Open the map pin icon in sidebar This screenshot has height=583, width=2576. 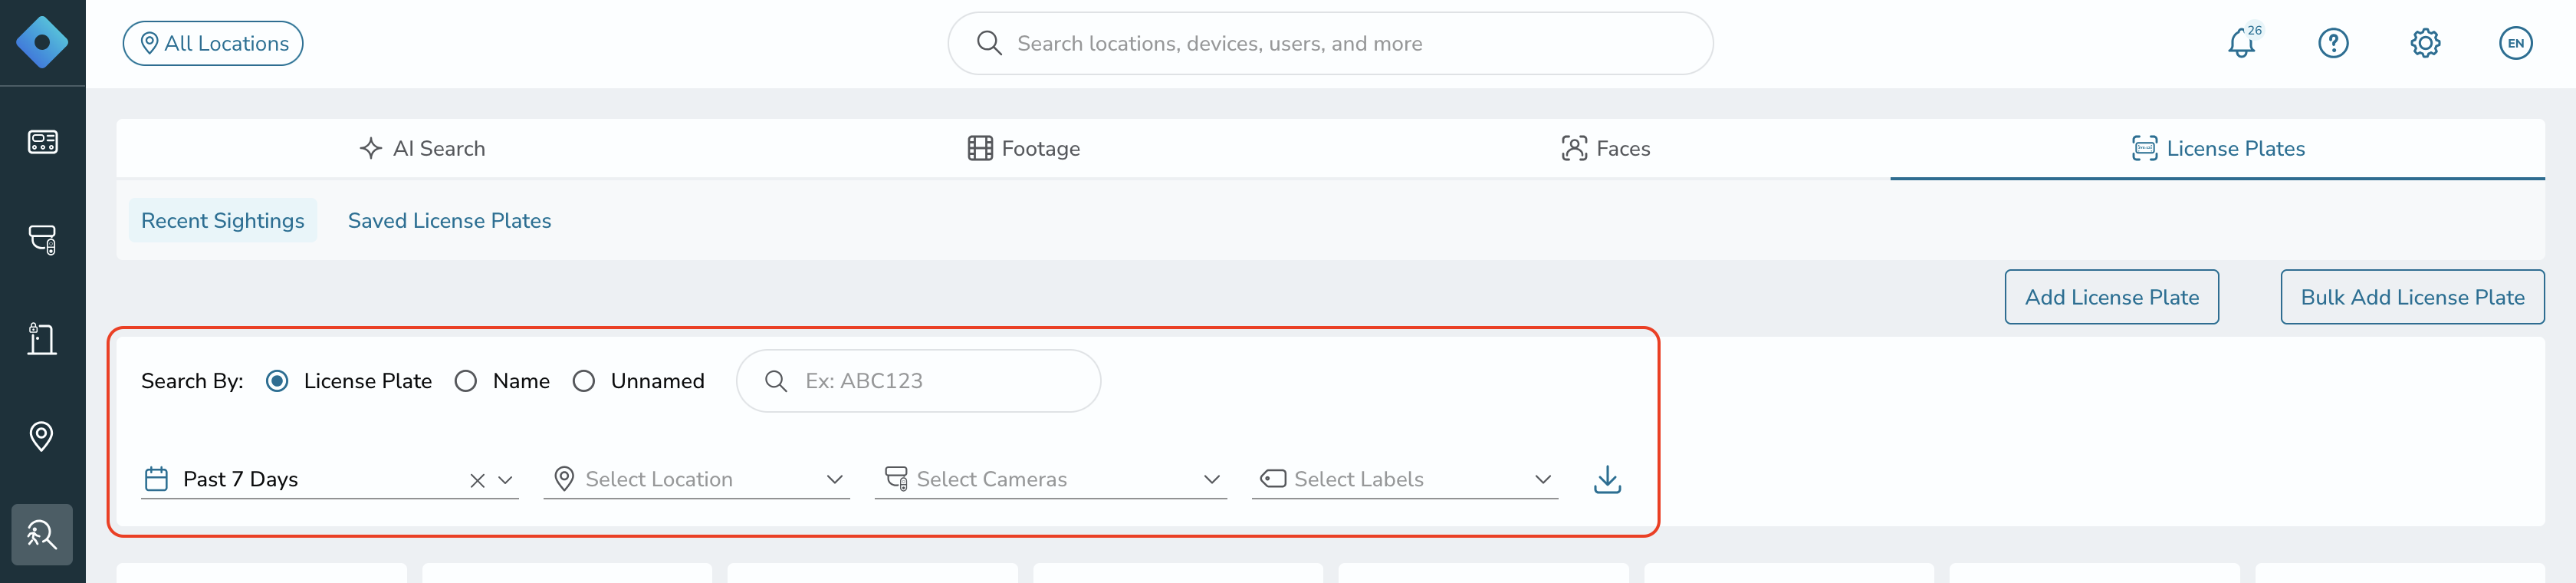pos(42,436)
